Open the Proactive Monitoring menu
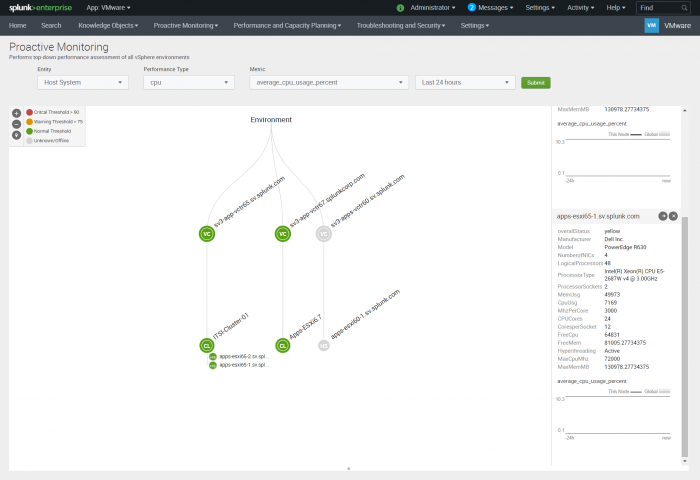This screenshot has height=480, width=700. (186, 25)
